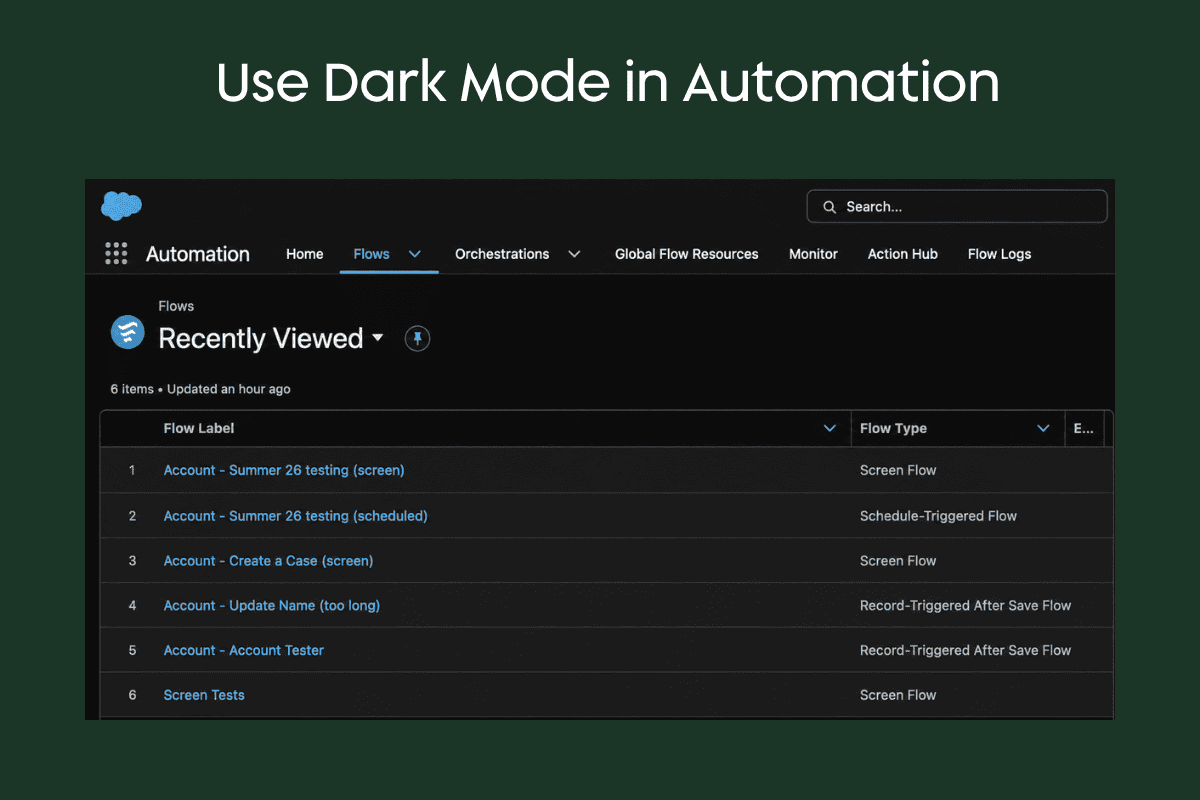Click row number 4
Viewport: 1200px width, 800px height.
[x=132, y=605]
